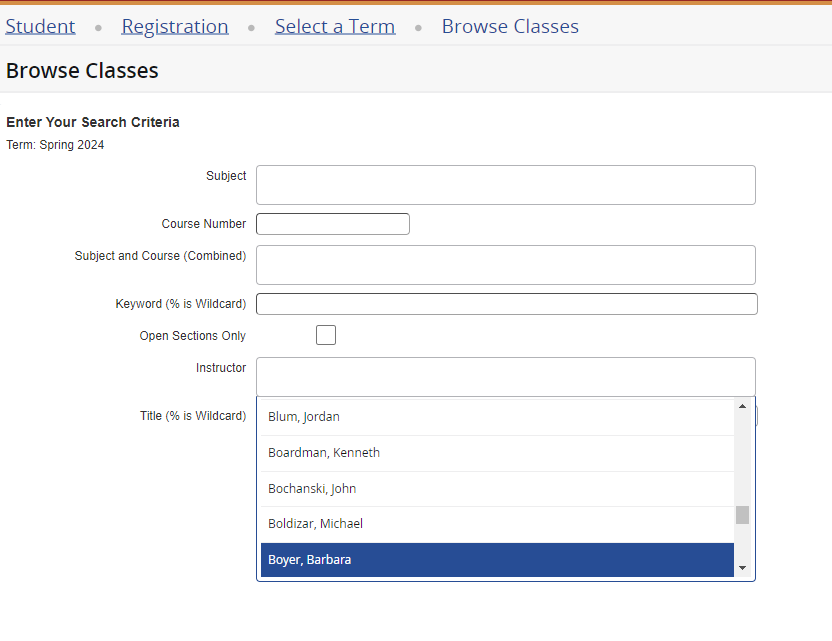Click the instructor list scroll up arrow

click(742, 406)
